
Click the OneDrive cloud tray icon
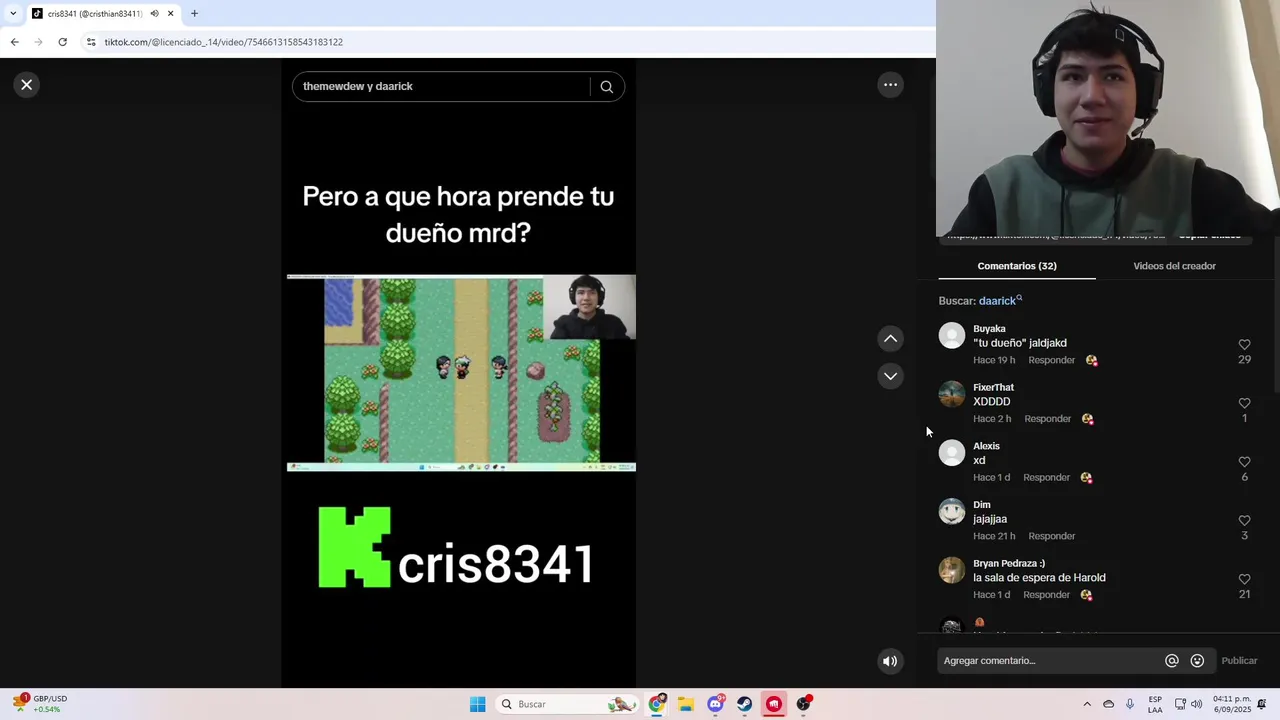(x=1108, y=704)
